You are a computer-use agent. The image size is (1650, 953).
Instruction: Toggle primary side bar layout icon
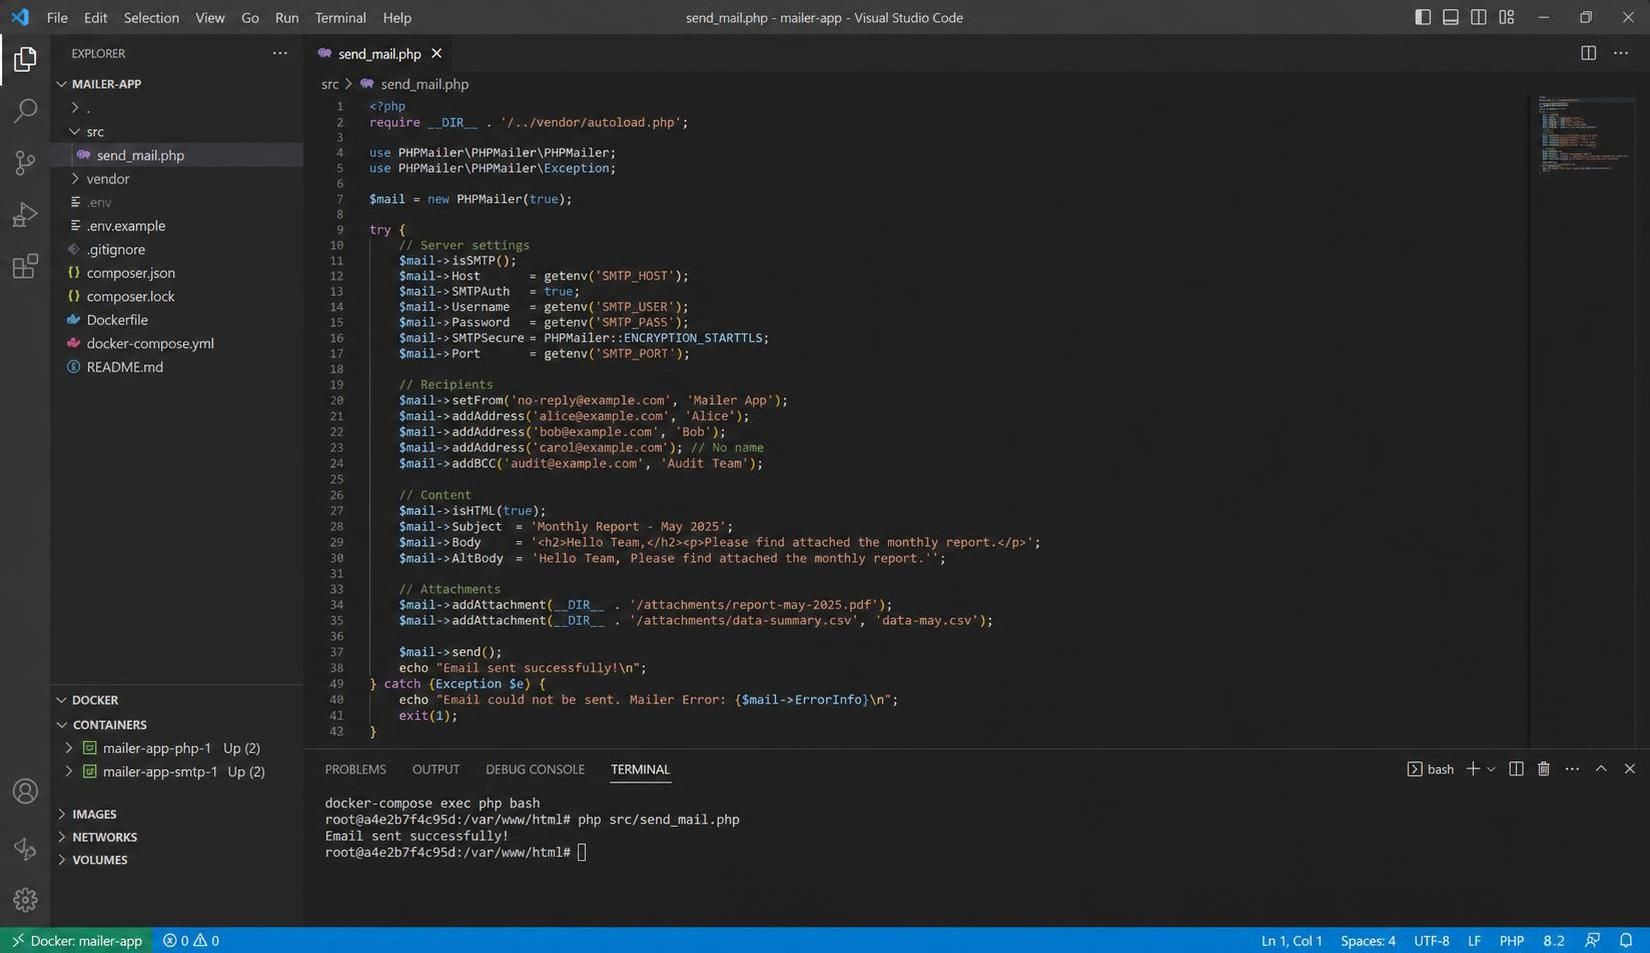tap(1423, 17)
